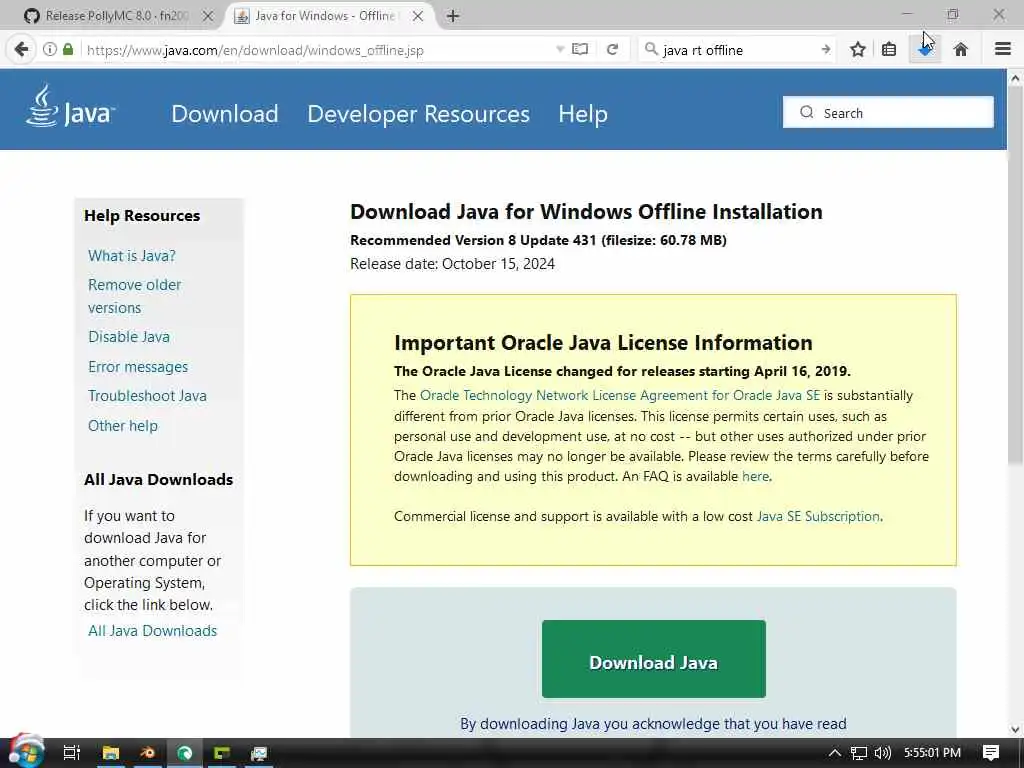Open site information icon in address bar
1024x768 pixels.
(50, 50)
